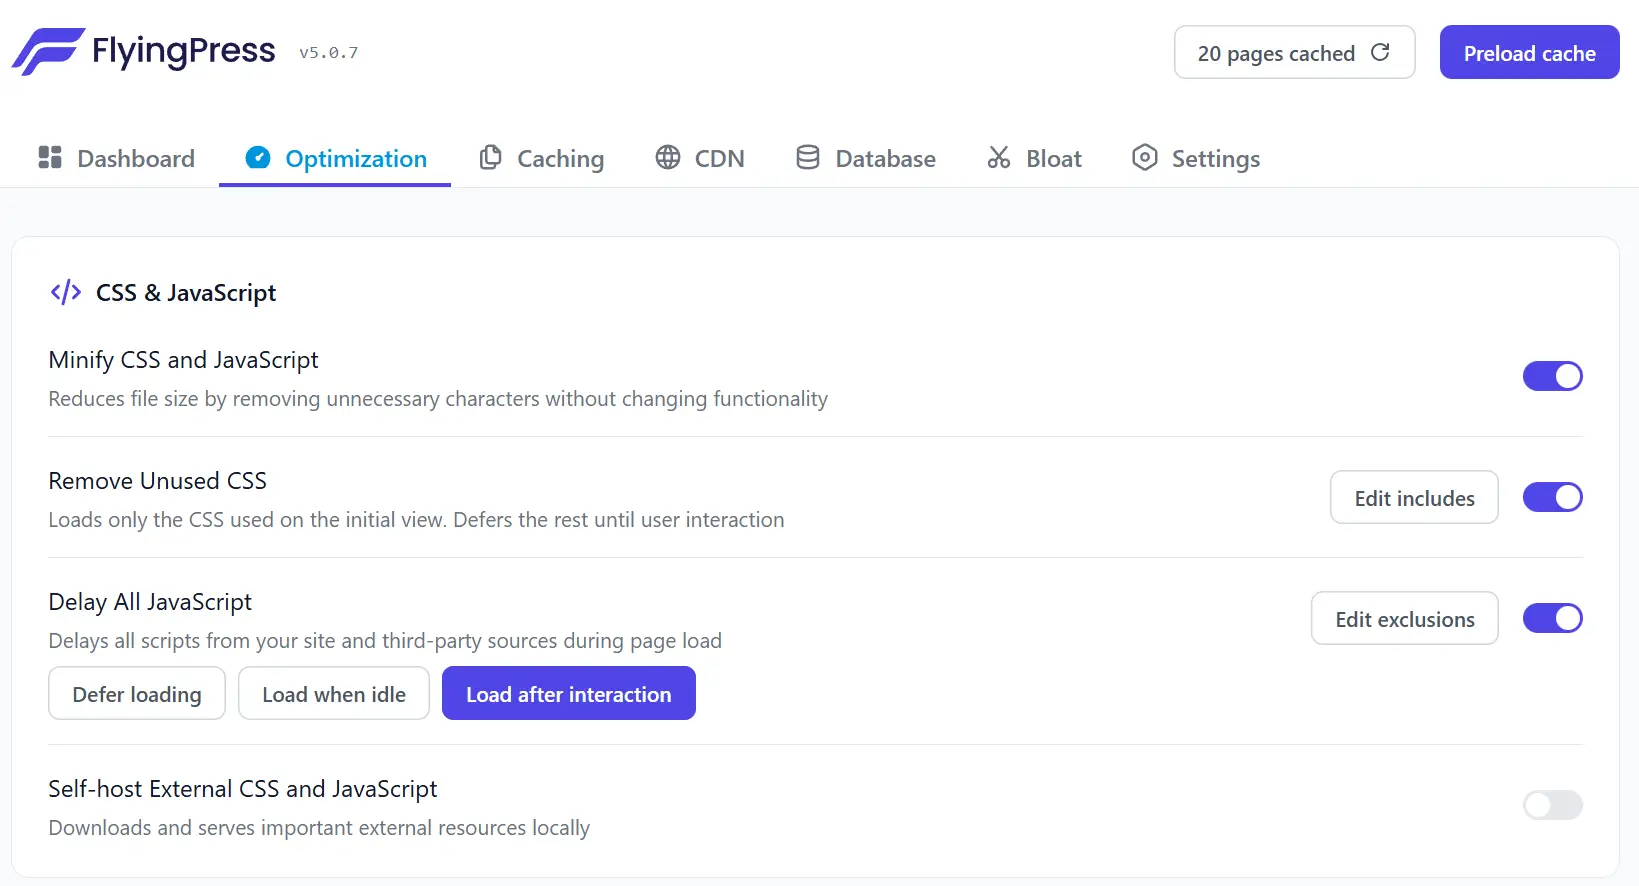Open the Database tab
1639x886 pixels.
866,158
